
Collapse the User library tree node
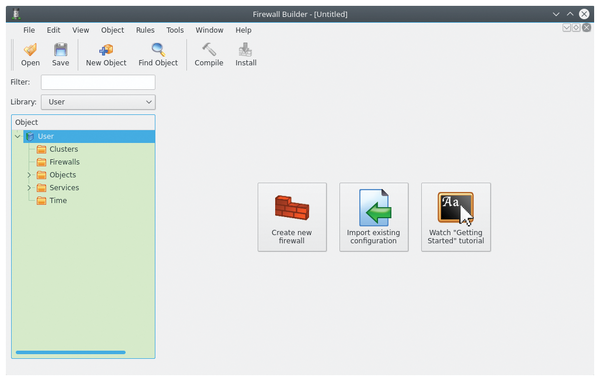coord(18,136)
